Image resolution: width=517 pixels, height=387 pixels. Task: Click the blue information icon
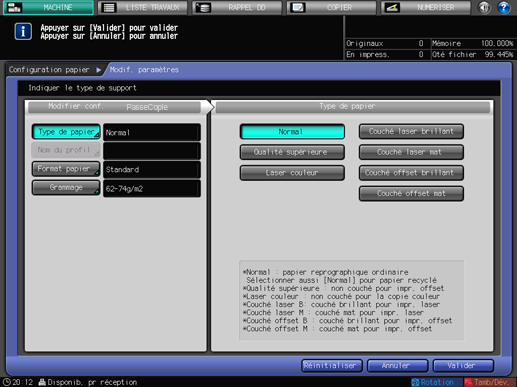23,32
